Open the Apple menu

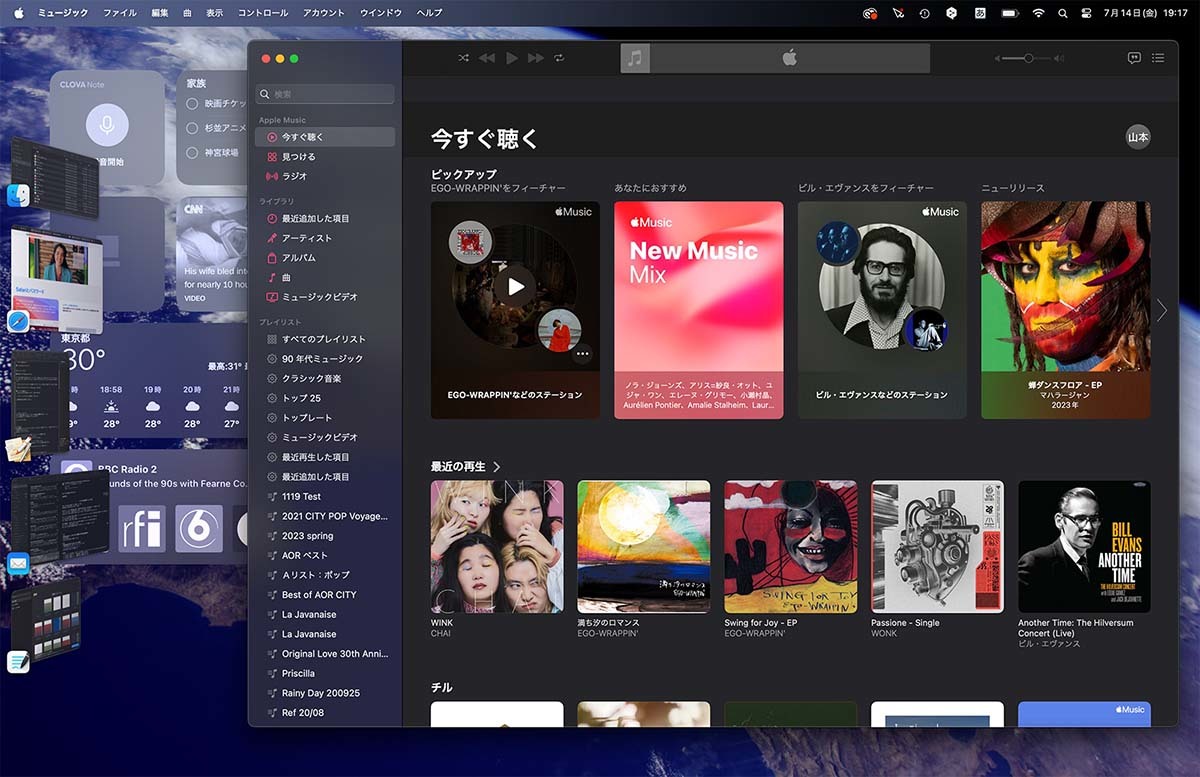point(18,13)
